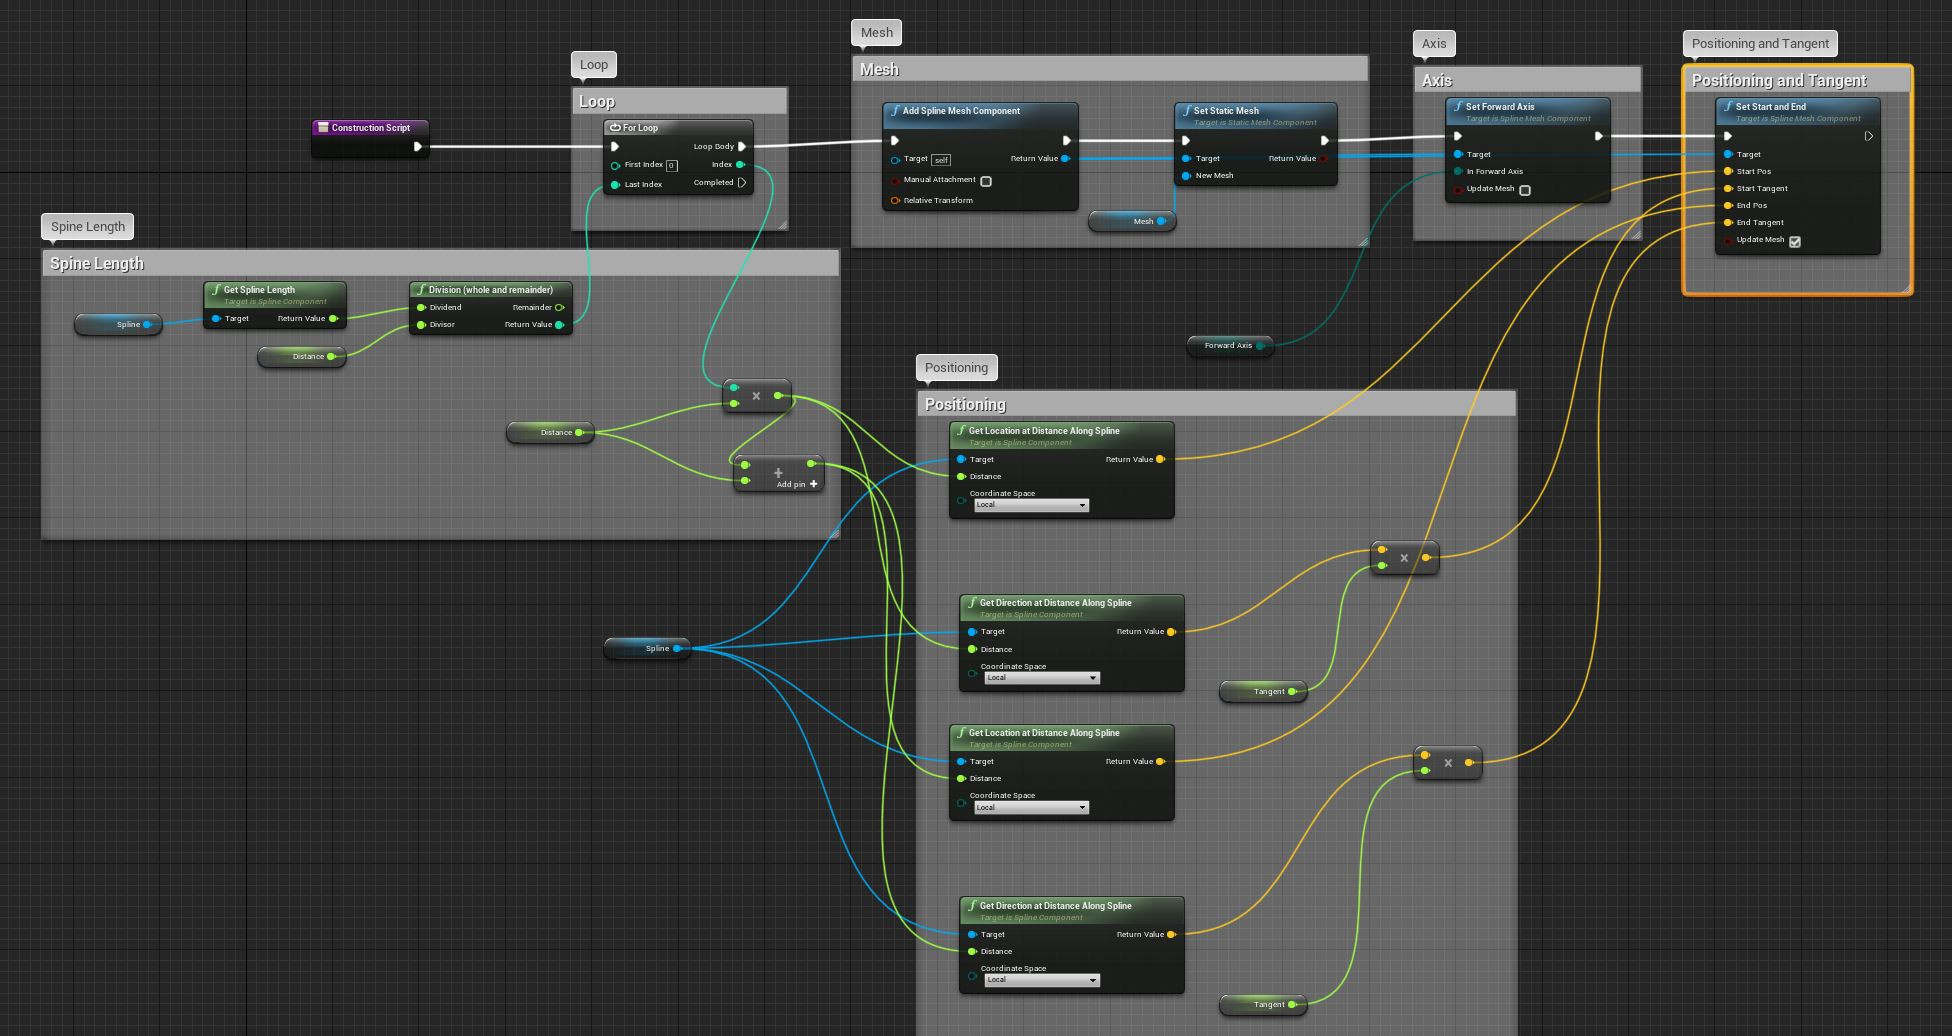Click the add node output pin
Screen dimensions: 1952x1036
(x=811, y=464)
